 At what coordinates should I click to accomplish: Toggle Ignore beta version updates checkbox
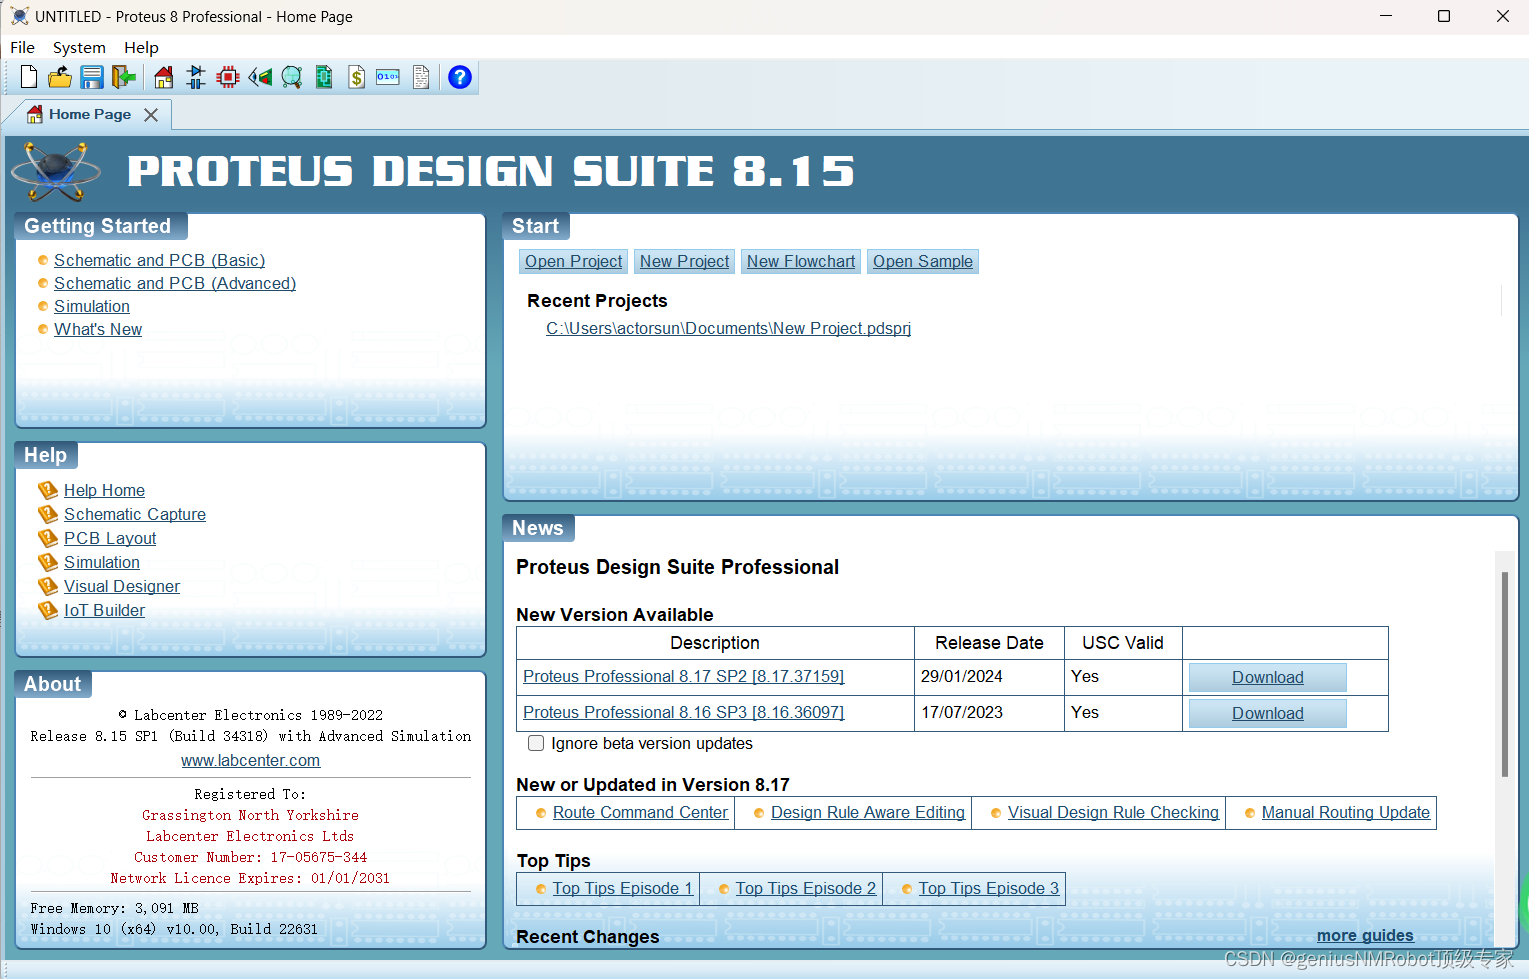(536, 743)
